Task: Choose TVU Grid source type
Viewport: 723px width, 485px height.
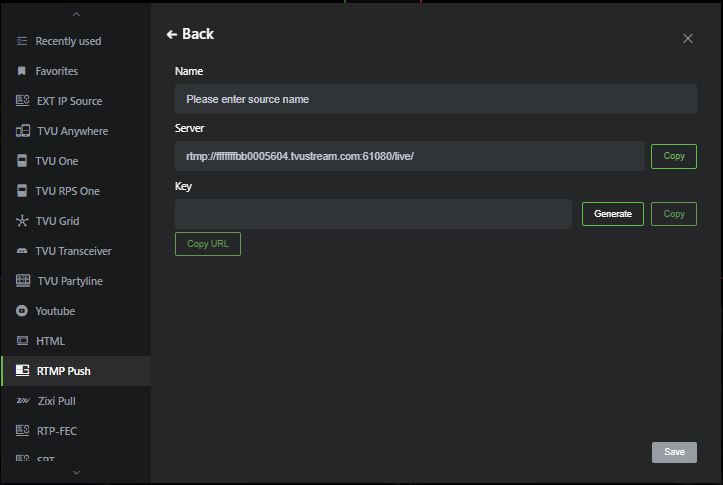Action: click(x=76, y=221)
